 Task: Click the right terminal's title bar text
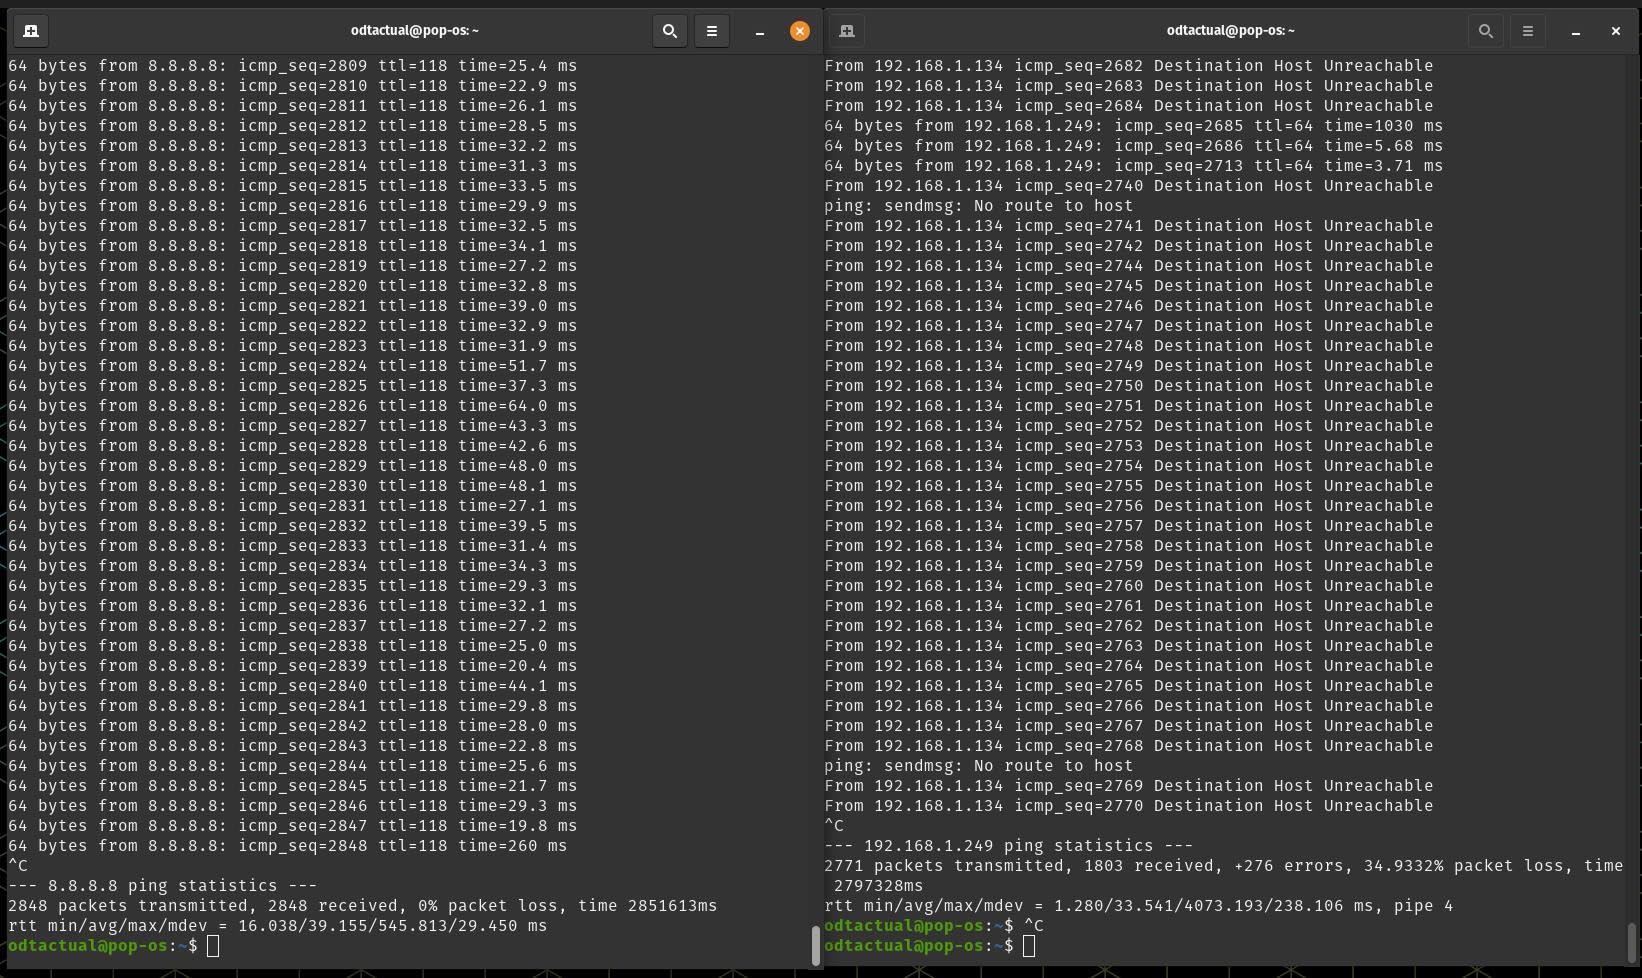coord(1230,31)
